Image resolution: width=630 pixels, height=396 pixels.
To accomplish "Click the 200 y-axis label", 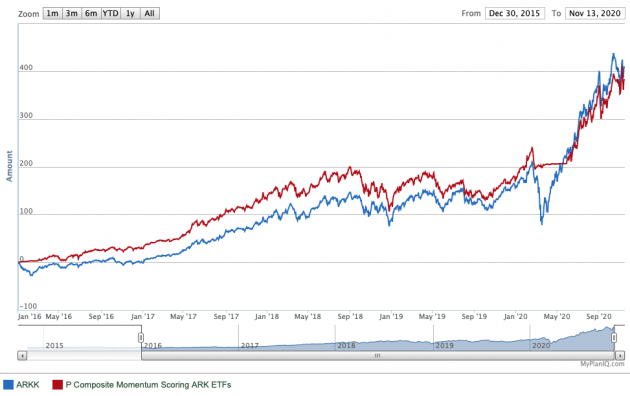I will [x=26, y=163].
